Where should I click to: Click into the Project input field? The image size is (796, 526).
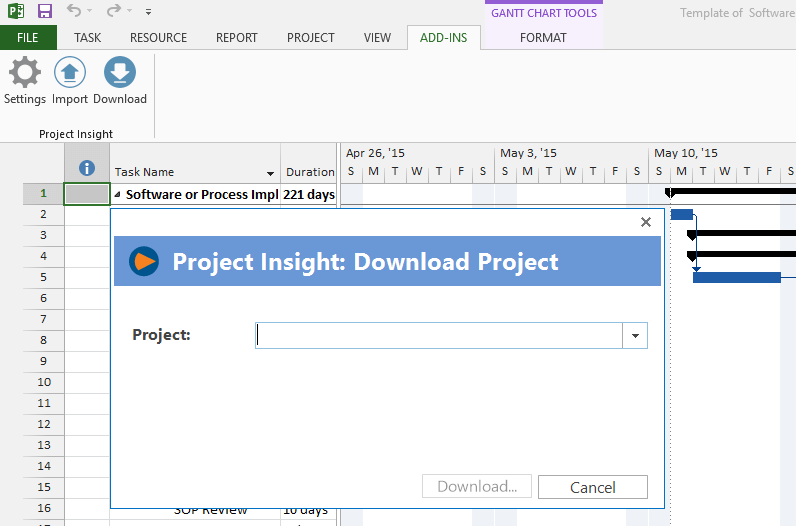[x=438, y=336]
